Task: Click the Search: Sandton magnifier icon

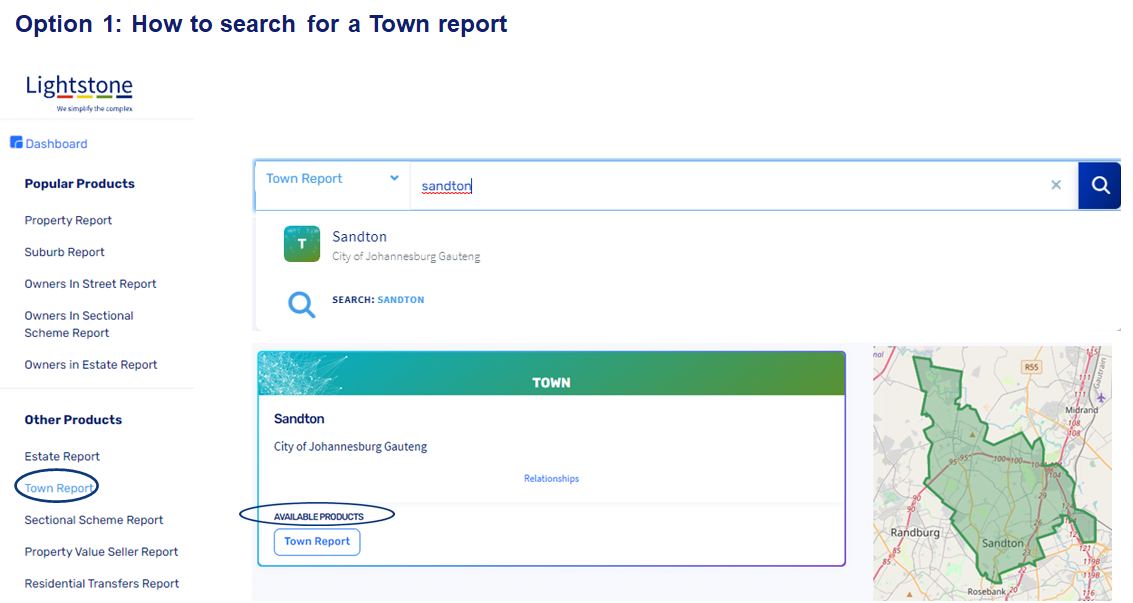Action: (x=302, y=303)
